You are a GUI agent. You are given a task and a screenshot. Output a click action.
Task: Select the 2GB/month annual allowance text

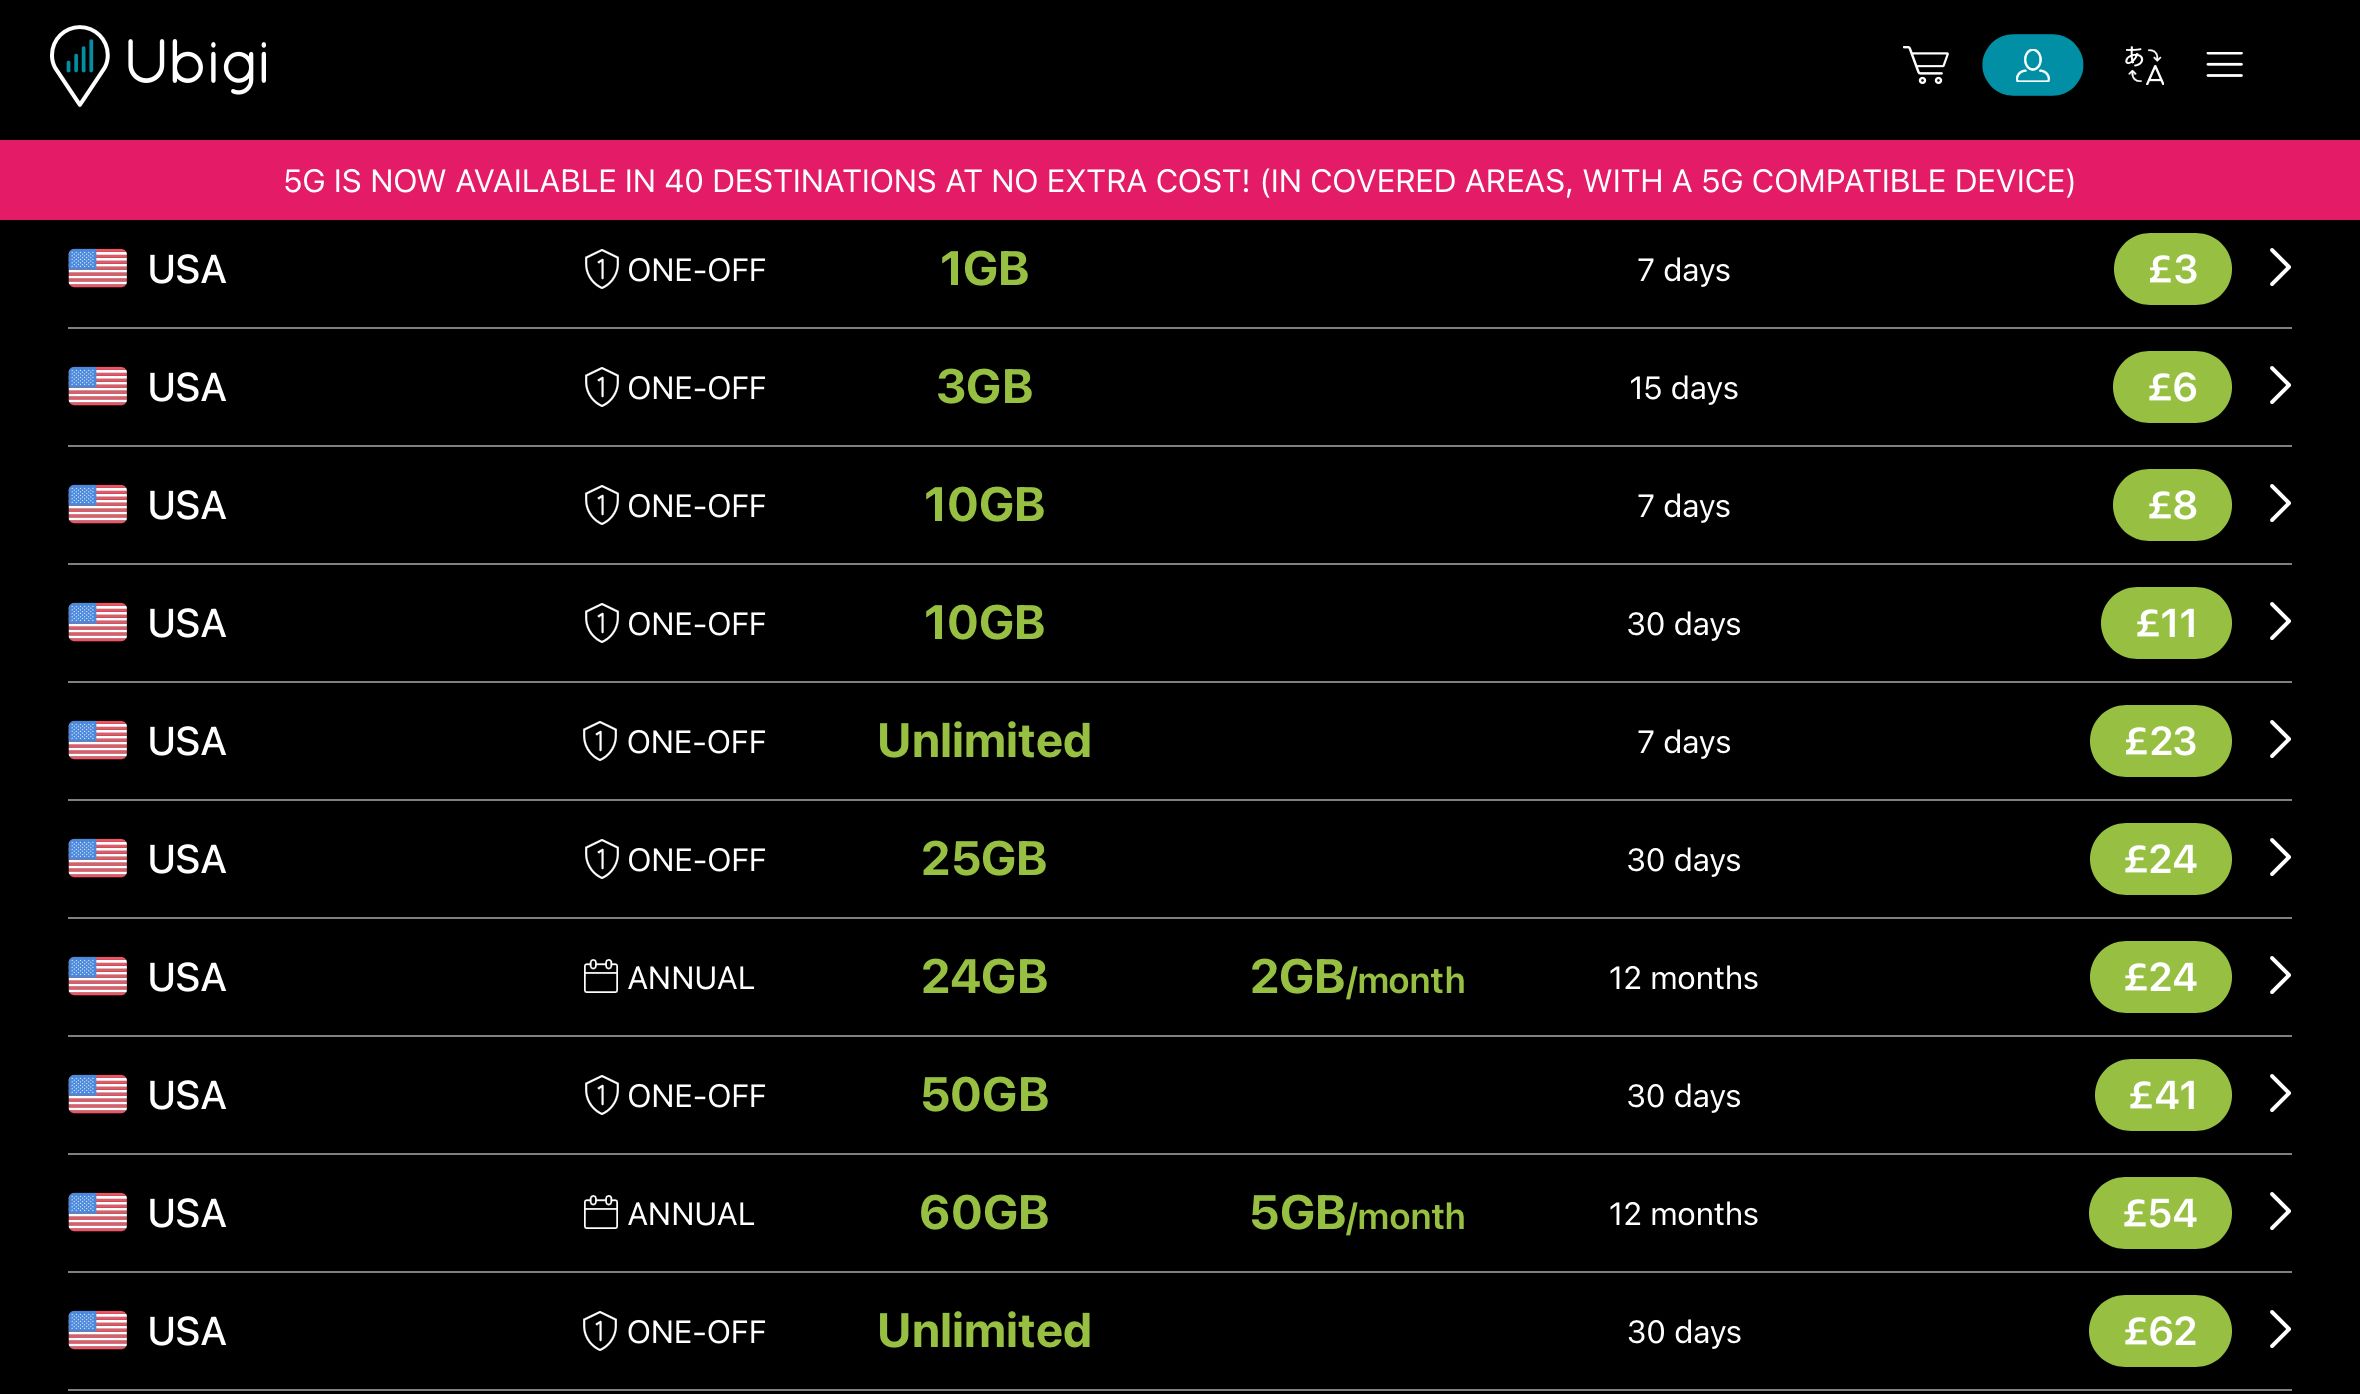click(1357, 978)
